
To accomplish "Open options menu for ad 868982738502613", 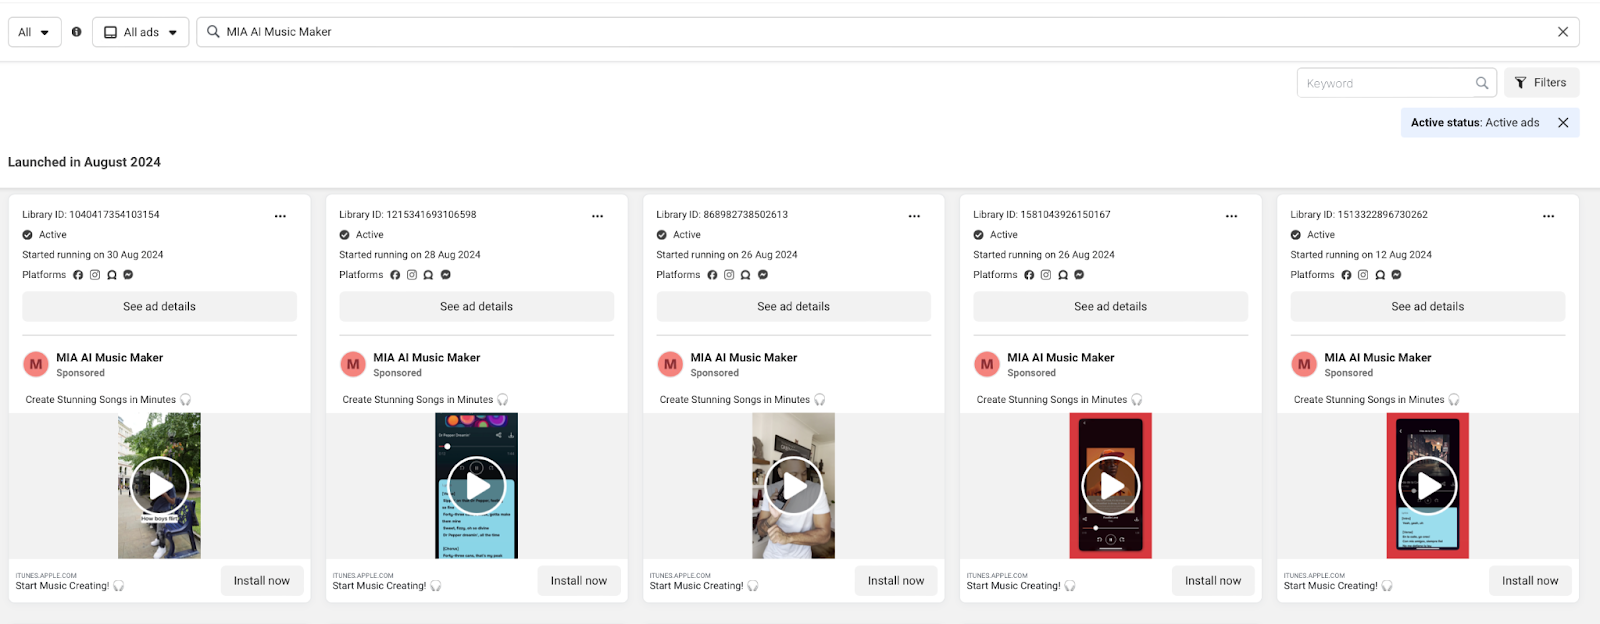I will [x=914, y=216].
